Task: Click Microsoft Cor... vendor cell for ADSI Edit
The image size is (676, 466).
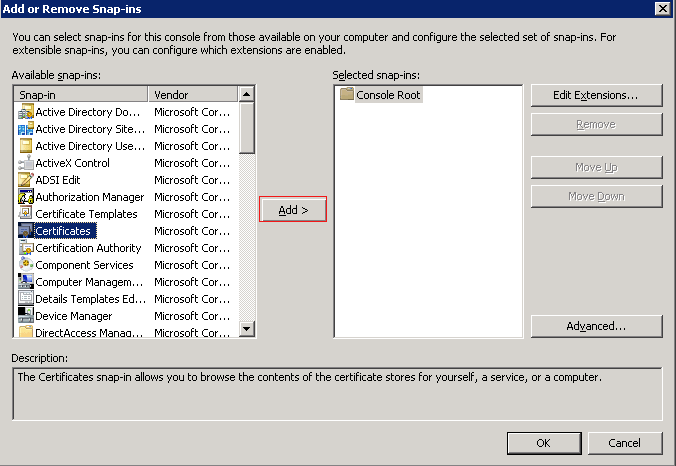Action: tap(192, 180)
